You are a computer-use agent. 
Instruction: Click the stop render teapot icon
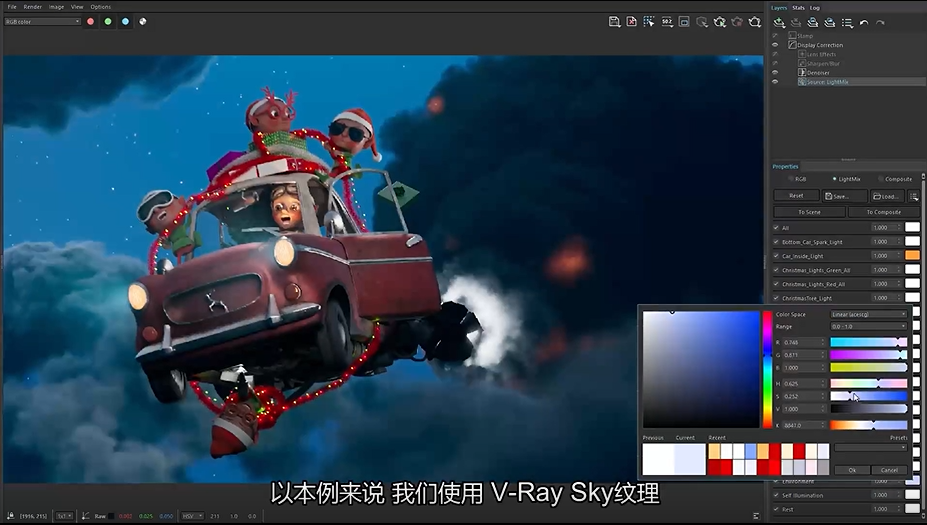[x=737, y=22]
